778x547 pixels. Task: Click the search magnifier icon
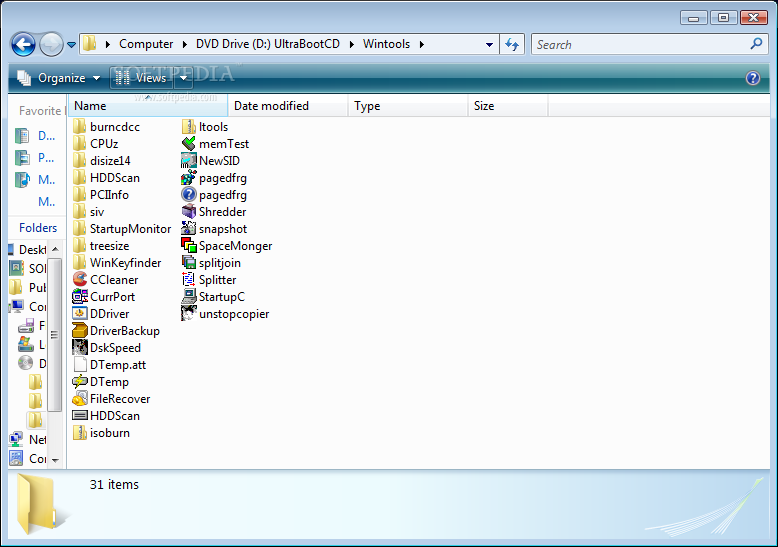point(756,44)
